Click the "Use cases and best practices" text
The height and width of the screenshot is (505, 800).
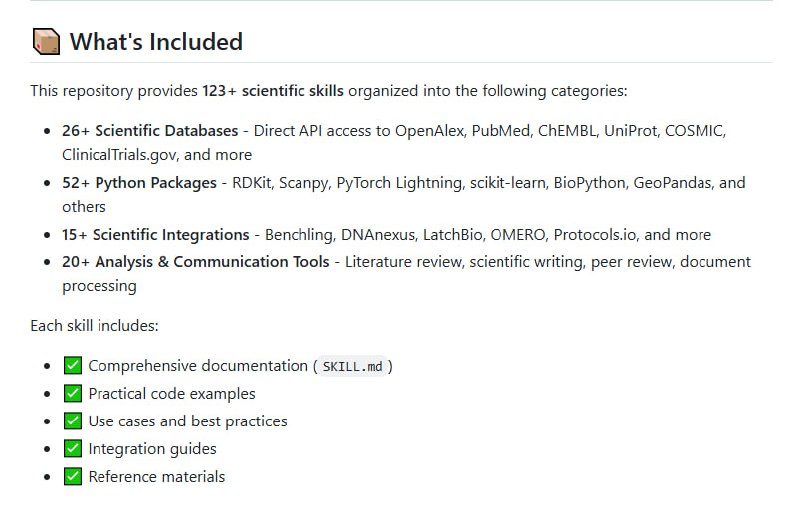pos(188,421)
